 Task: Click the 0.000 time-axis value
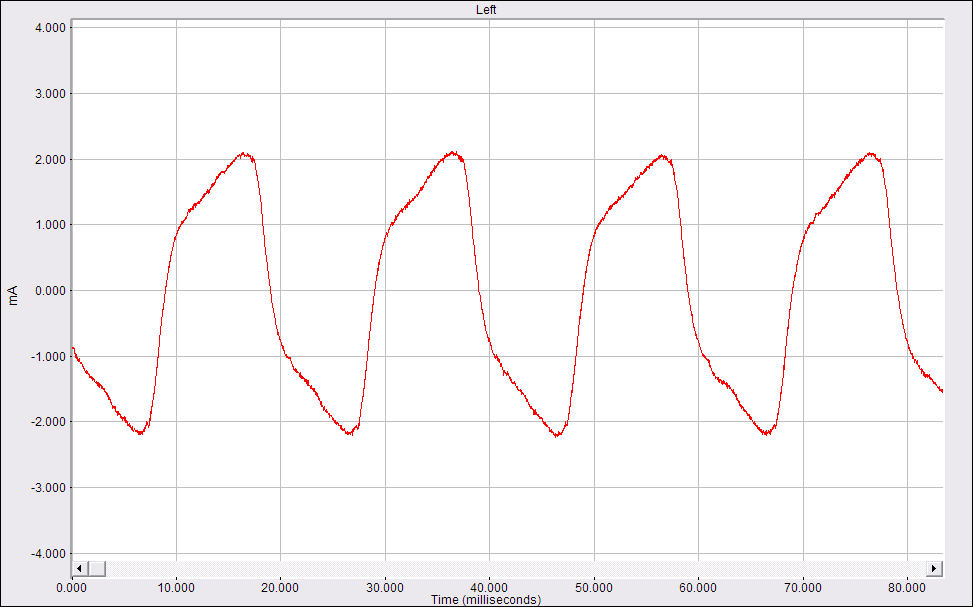pos(71,588)
